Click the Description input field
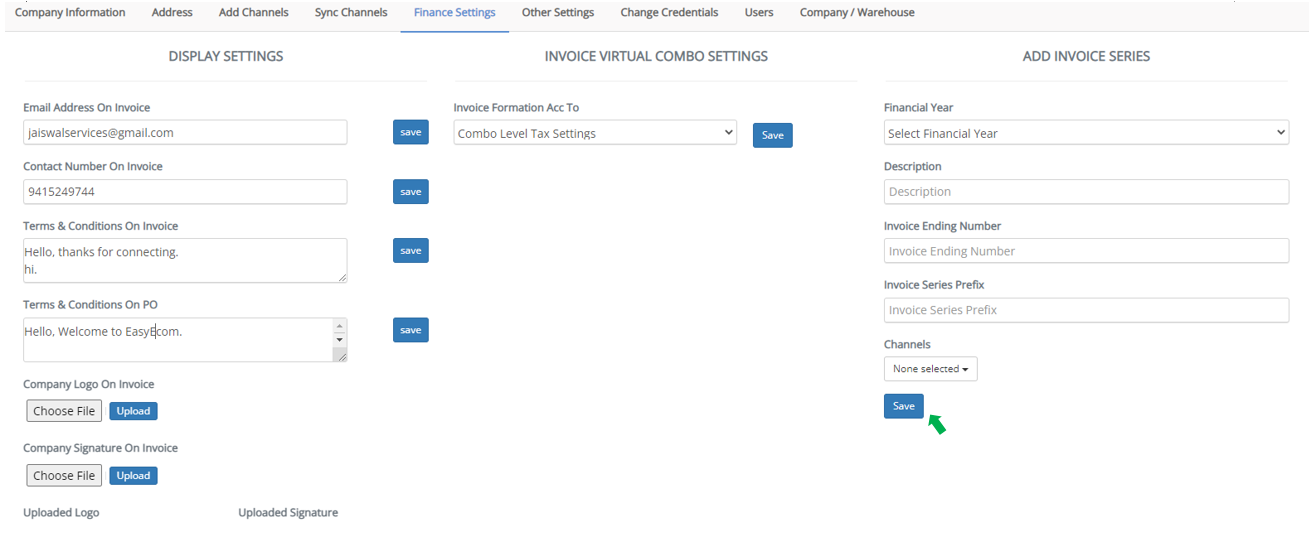The height and width of the screenshot is (536, 1309). [x=1086, y=191]
